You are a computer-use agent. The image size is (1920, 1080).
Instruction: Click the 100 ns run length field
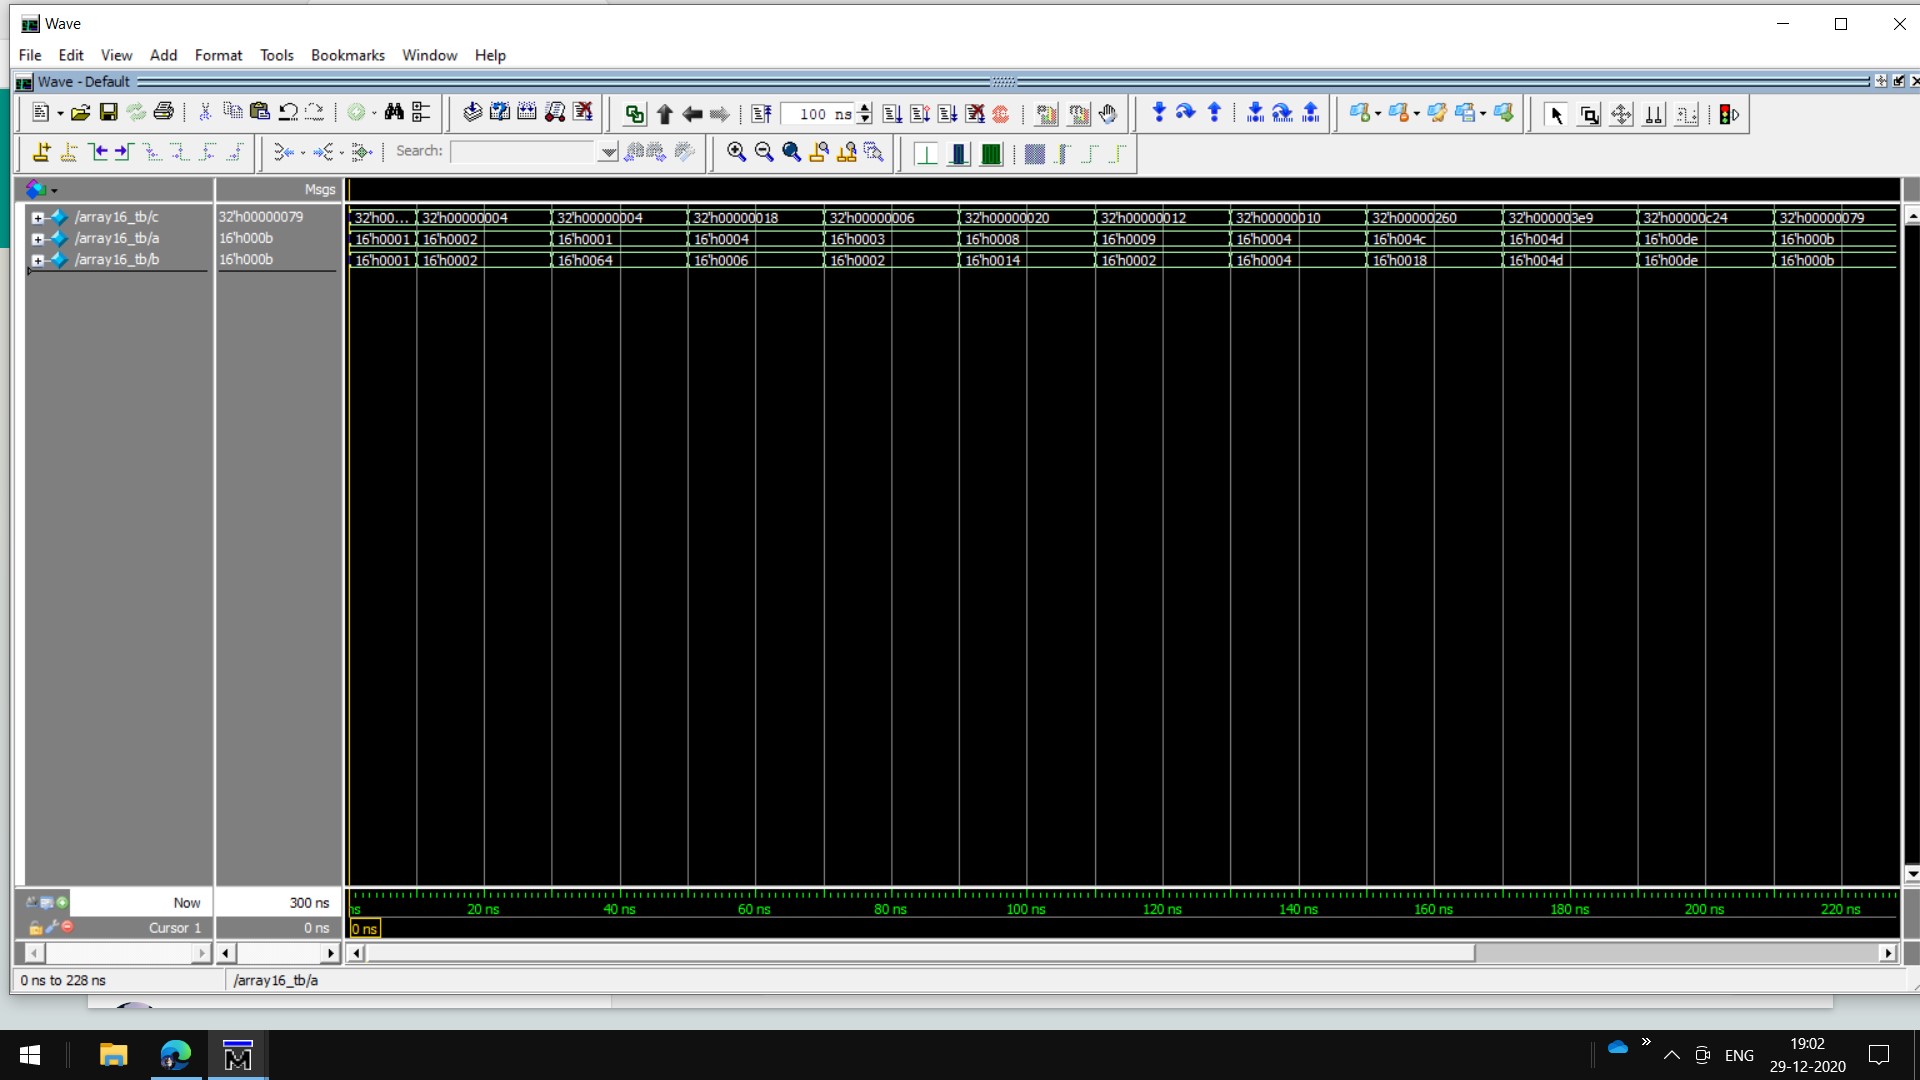817,114
